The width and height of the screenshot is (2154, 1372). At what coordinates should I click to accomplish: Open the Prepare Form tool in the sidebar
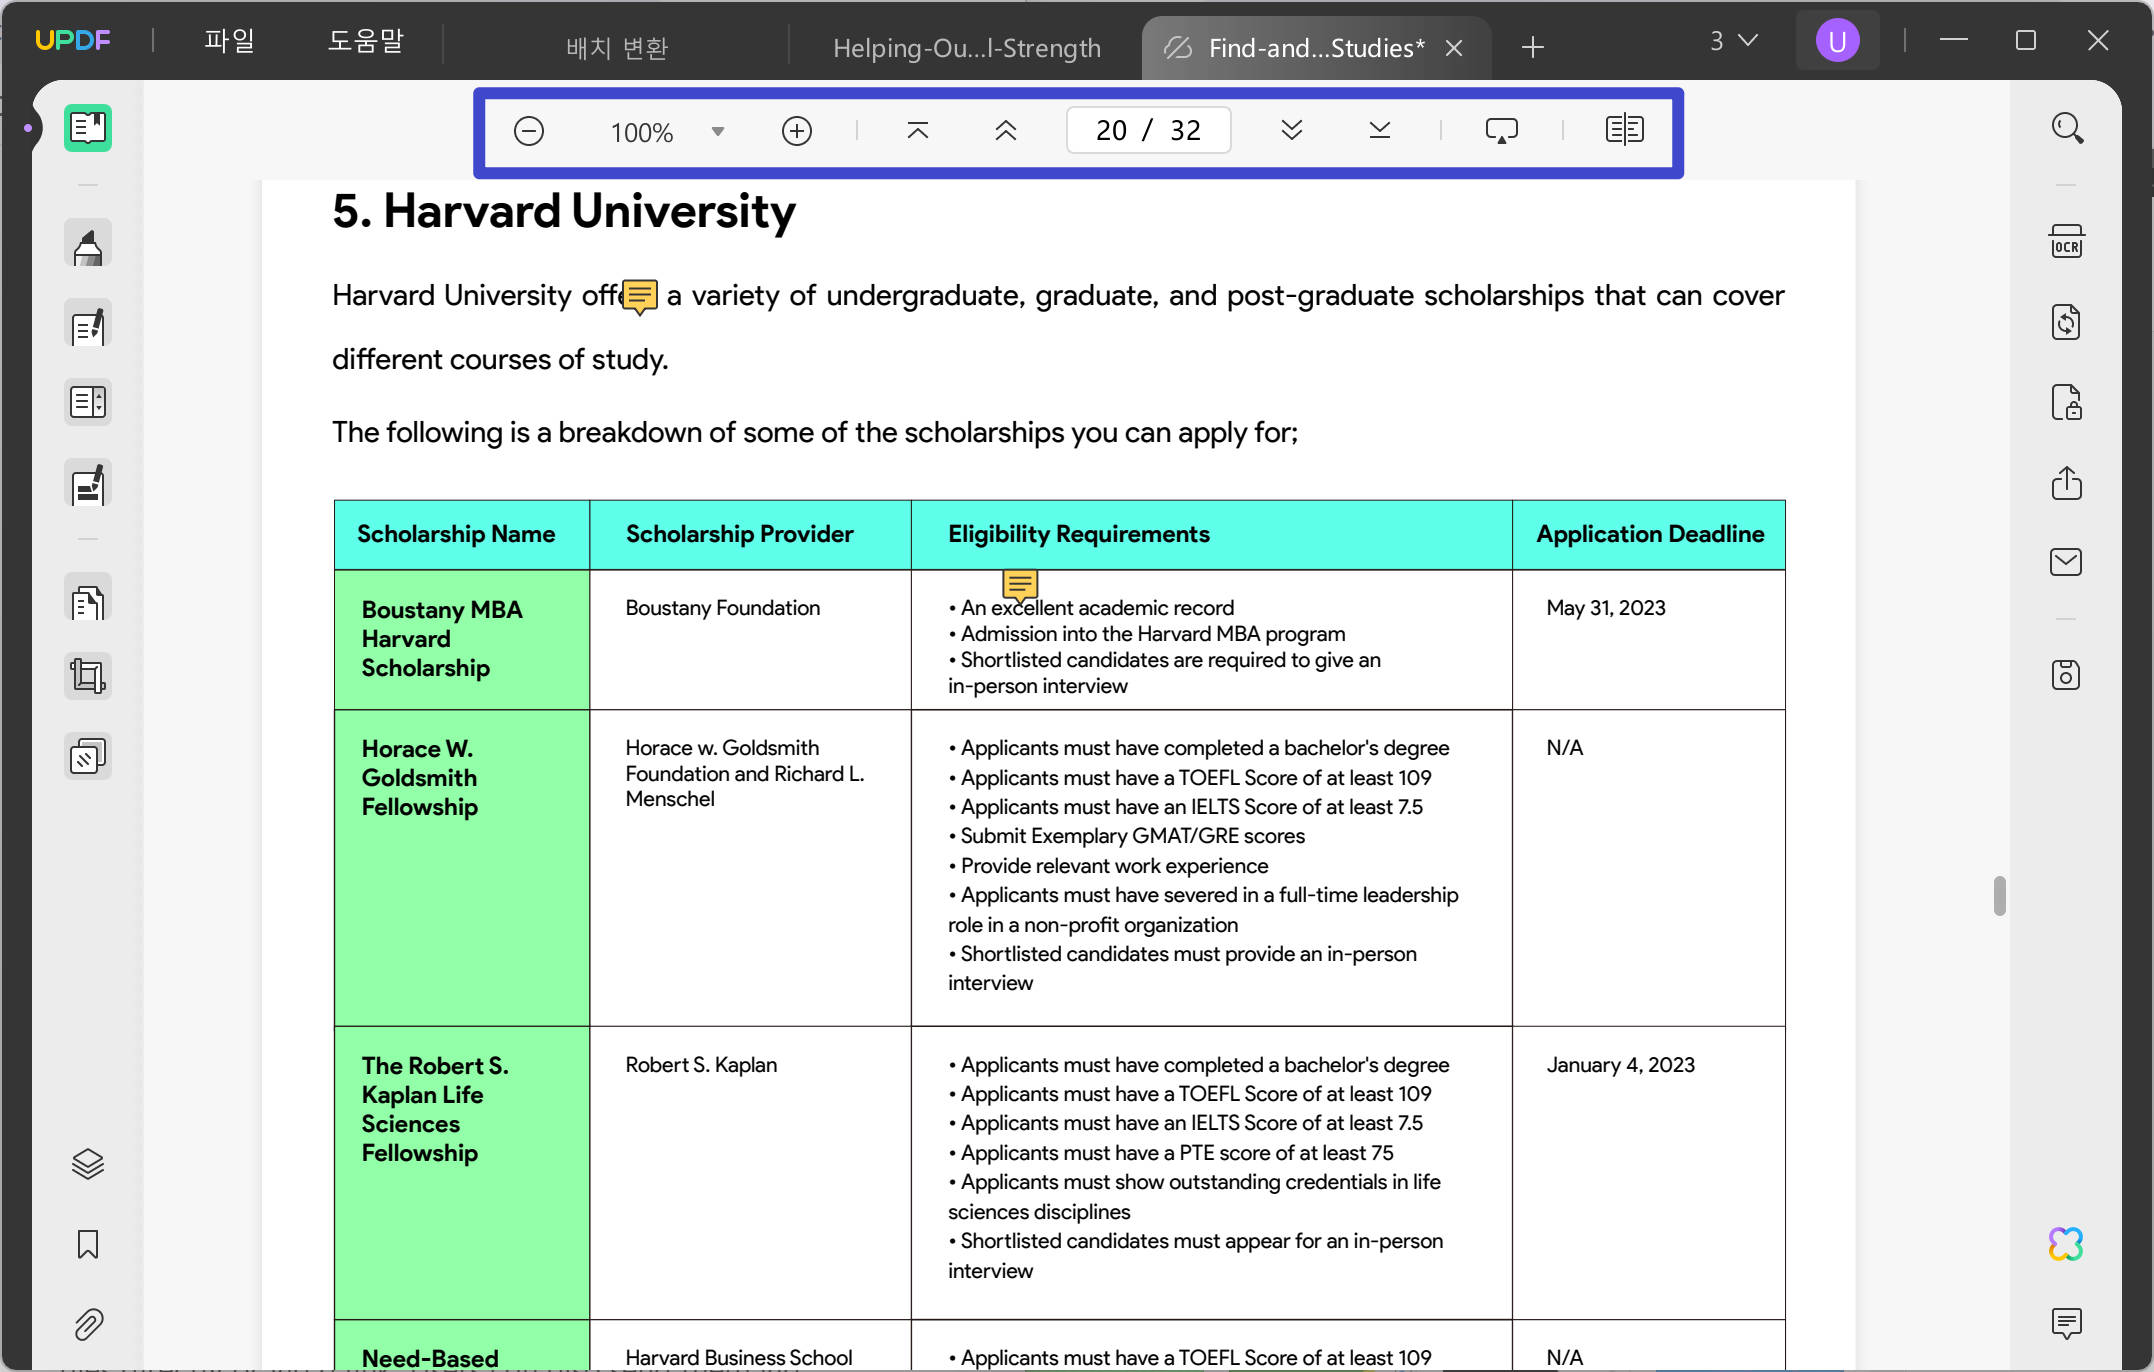coord(88,402)
